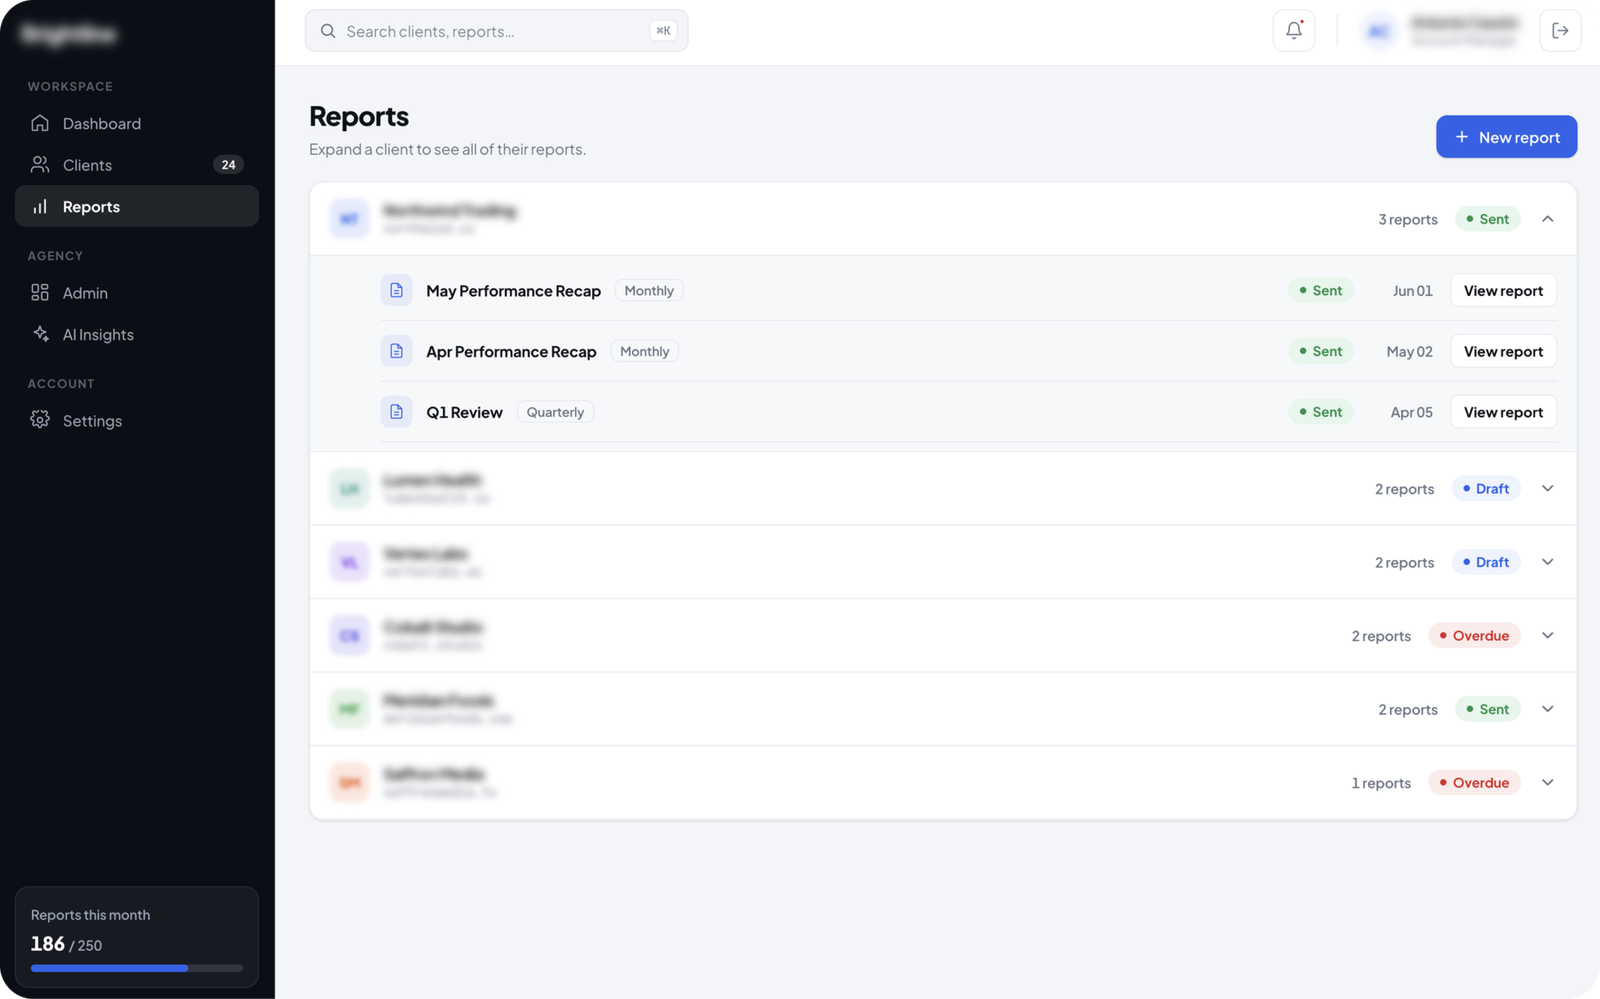Click document icon for May Performance Recap
Screen dimensions: 1600x999
[x=397, y=290]
